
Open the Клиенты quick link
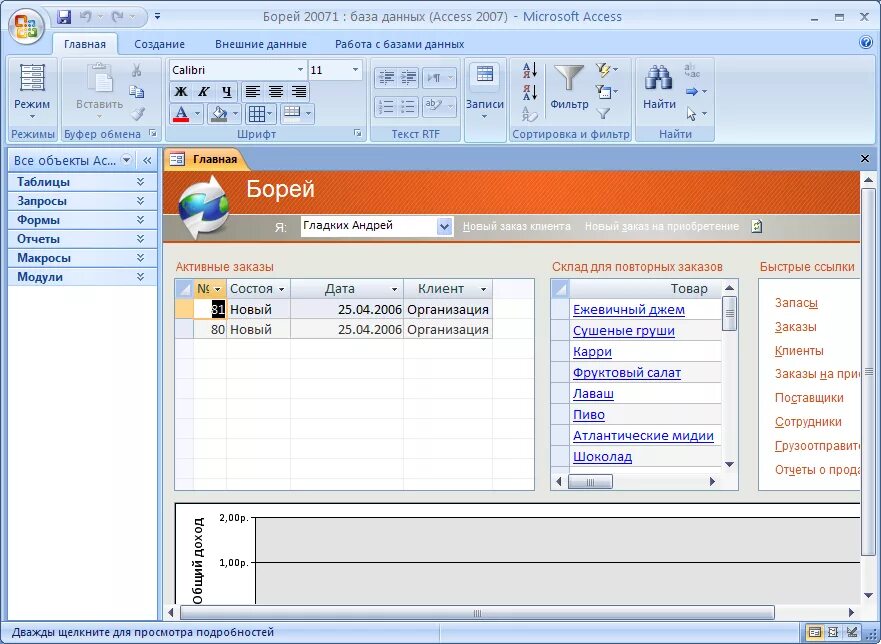799,351
